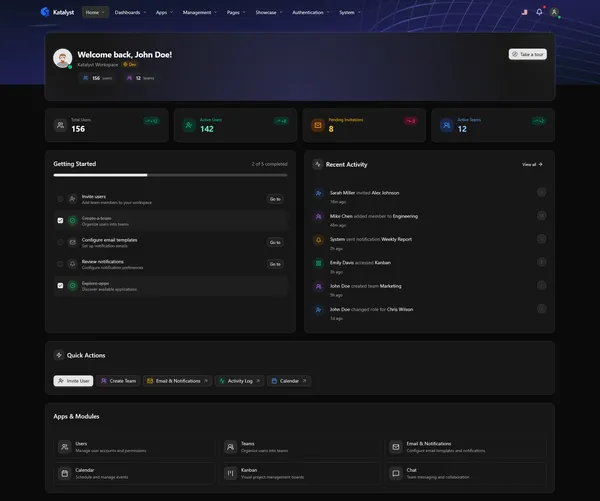Click the Active Users card icon

(x=189, y=125)
